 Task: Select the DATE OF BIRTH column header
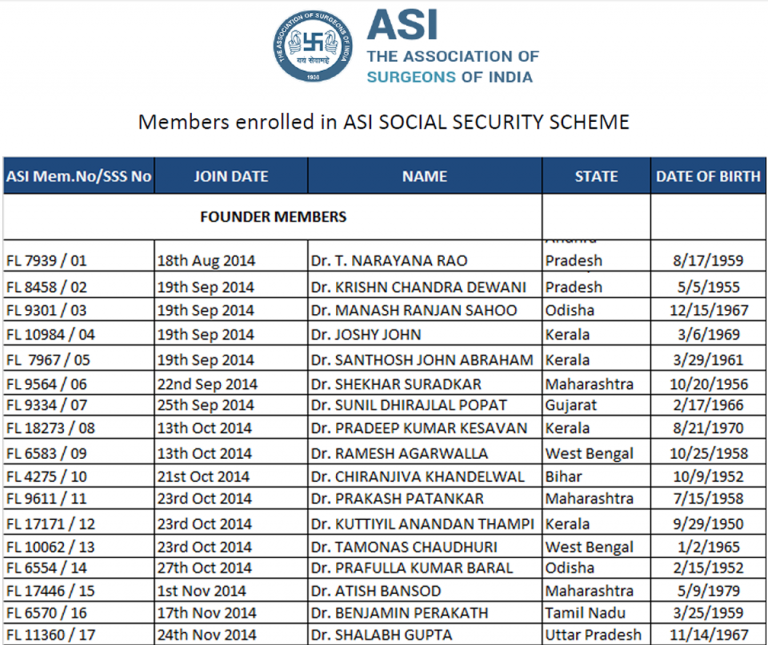click(x=708, y=177)
